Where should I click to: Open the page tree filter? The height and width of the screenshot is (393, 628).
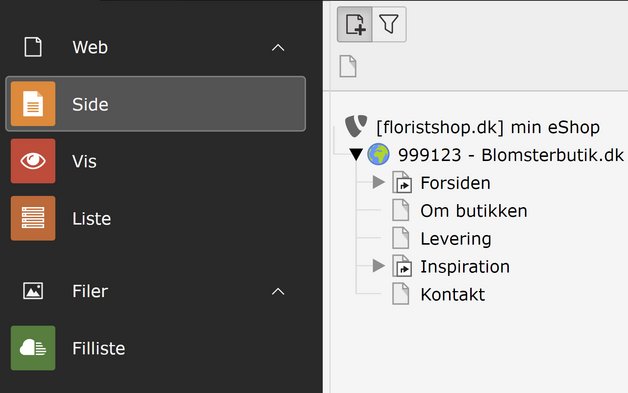coord(389,24)
